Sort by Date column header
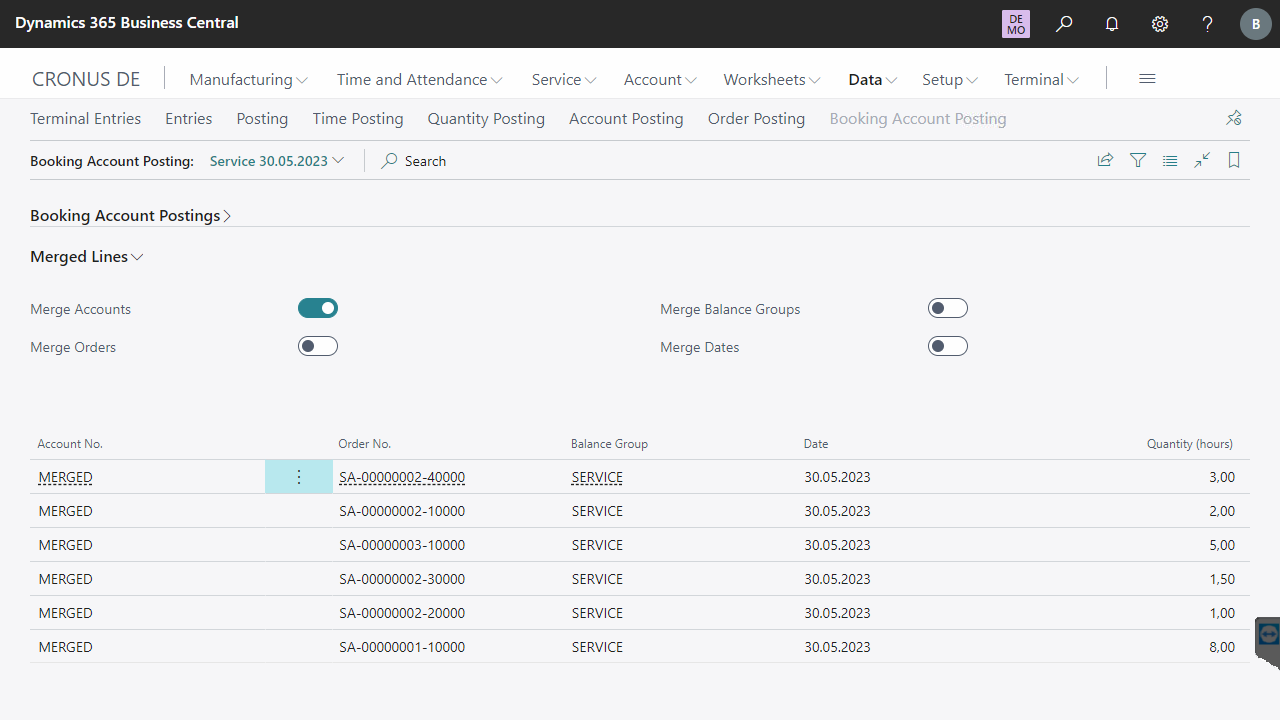 click(x=816, y=443)
